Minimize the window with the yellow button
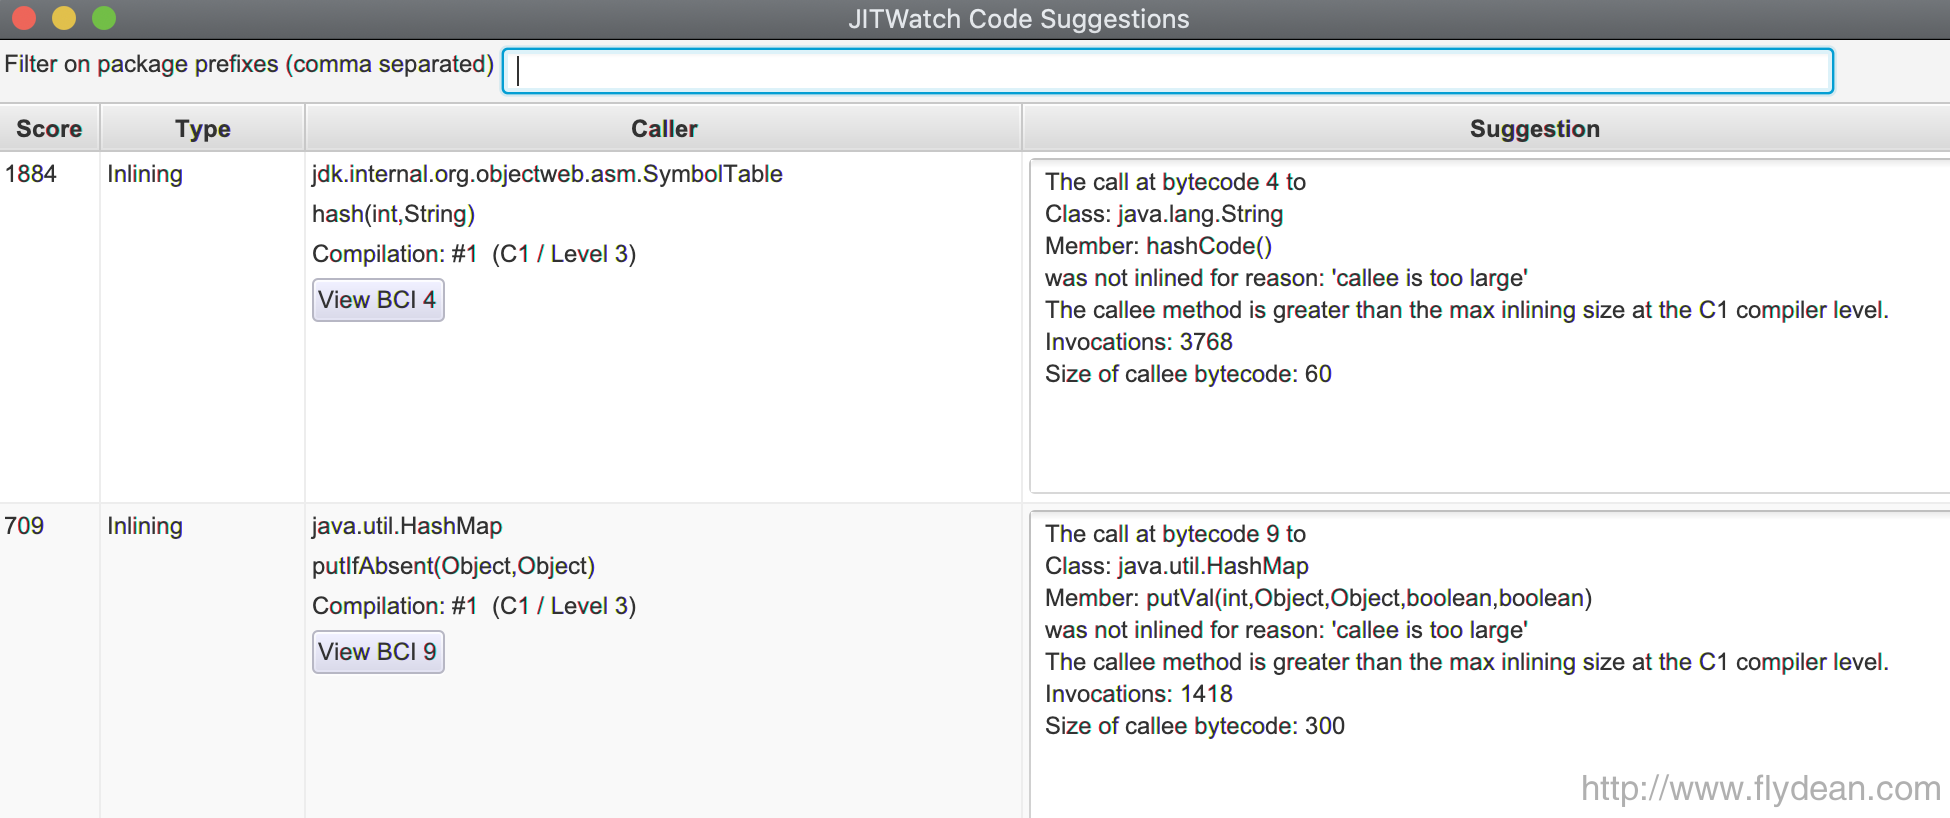This screenshot has width=1950, height=818. (x=64, y=18)
